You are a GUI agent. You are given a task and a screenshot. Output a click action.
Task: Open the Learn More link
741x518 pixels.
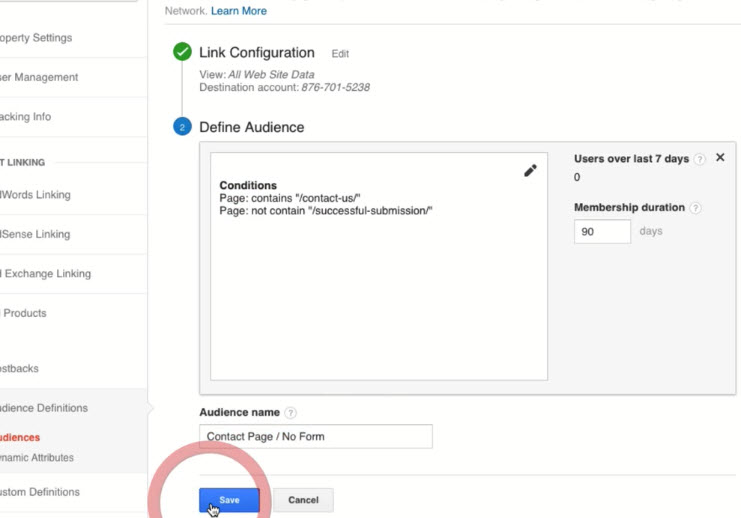239,11
